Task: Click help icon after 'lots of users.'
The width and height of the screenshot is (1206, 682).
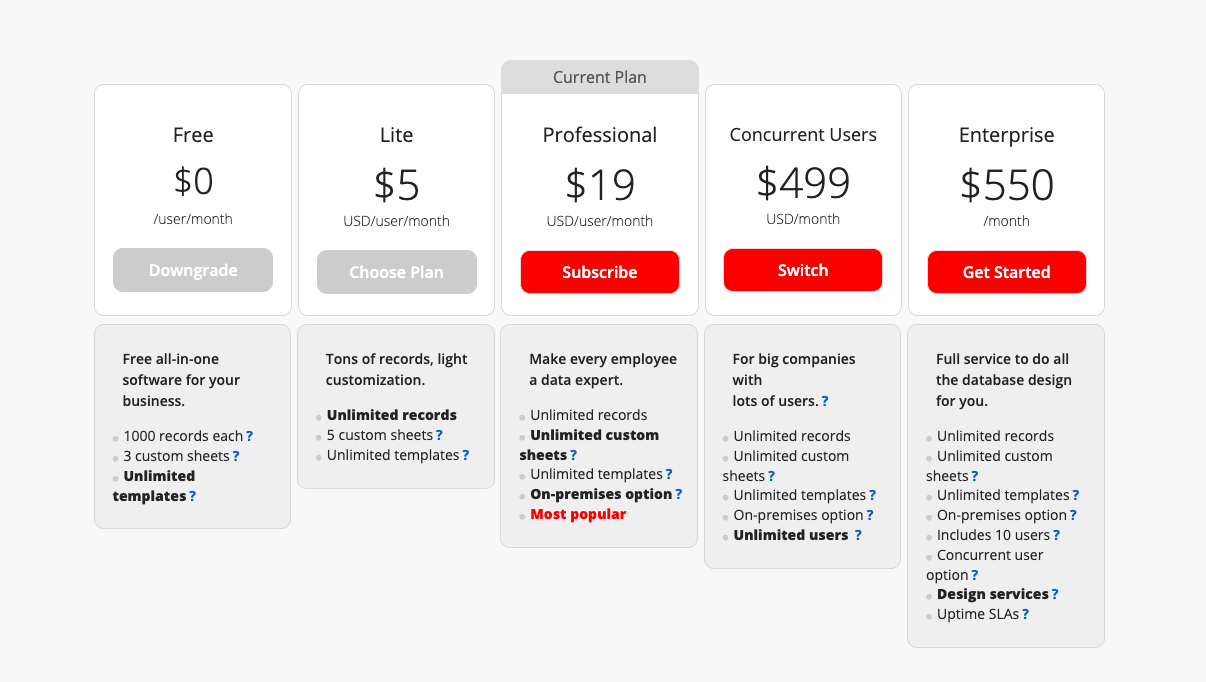Action: click(x=825, y=401)
